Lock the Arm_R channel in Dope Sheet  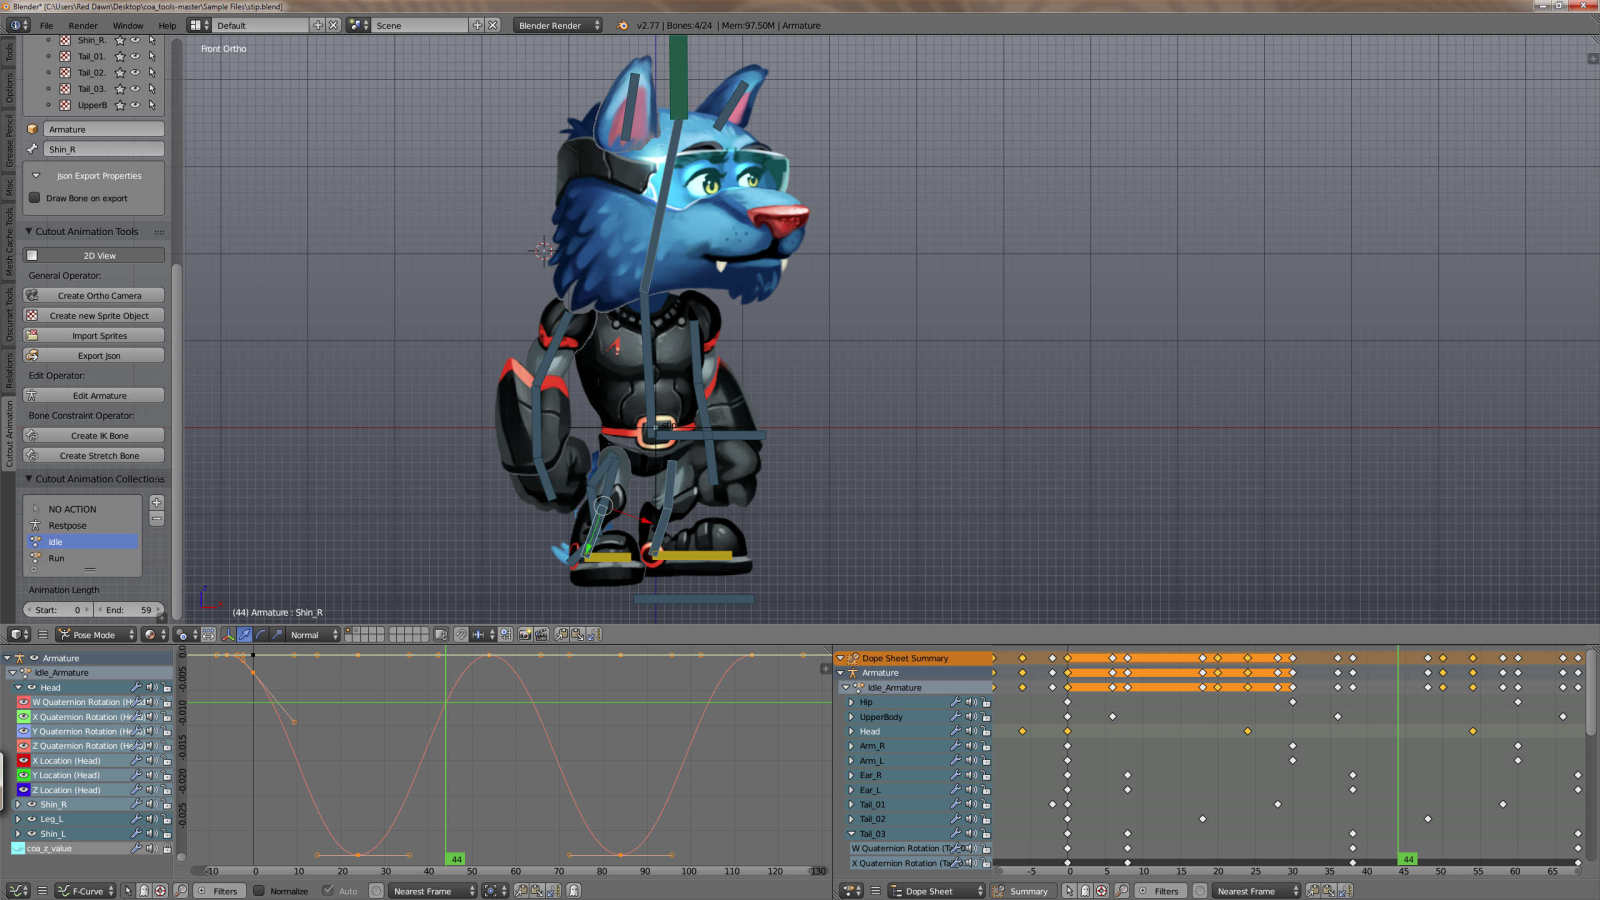pyautogui.click(x=986, y=746)
